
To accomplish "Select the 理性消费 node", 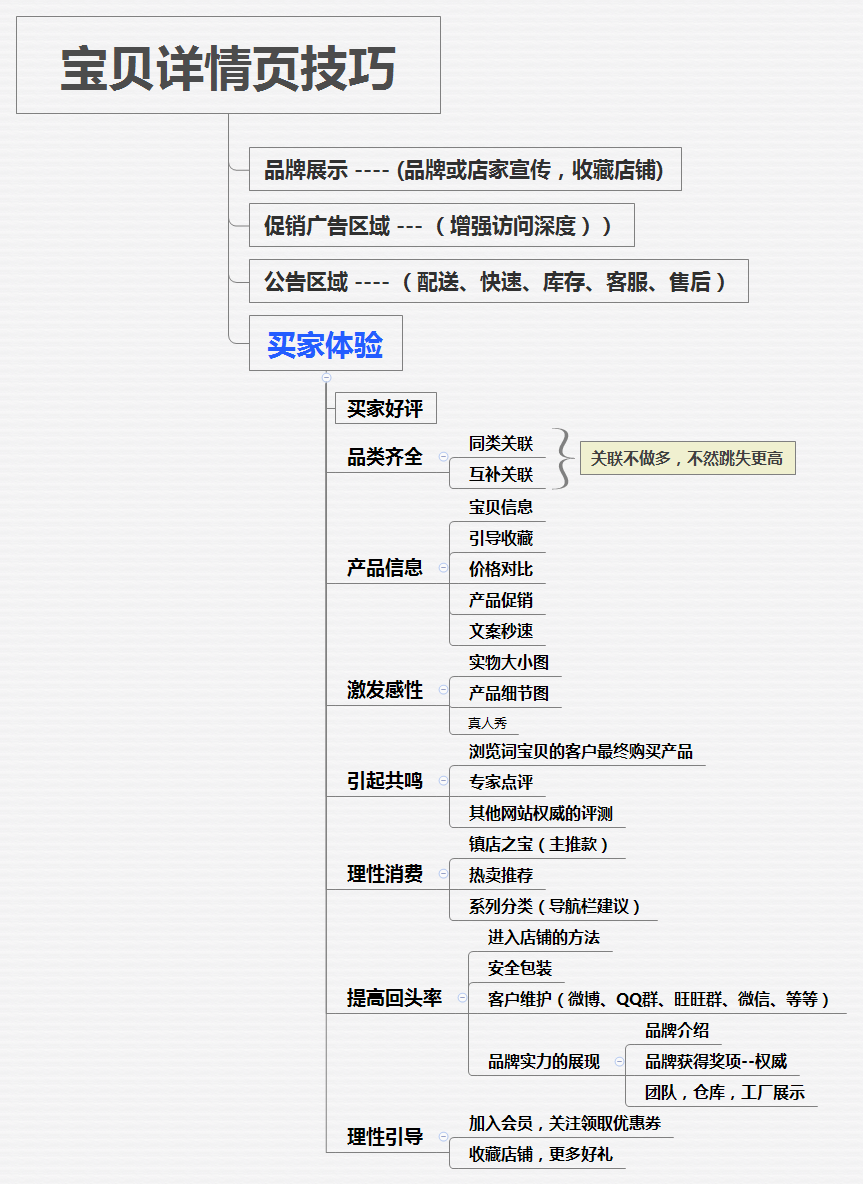I will pyautogui.click(x=384, y=874).
